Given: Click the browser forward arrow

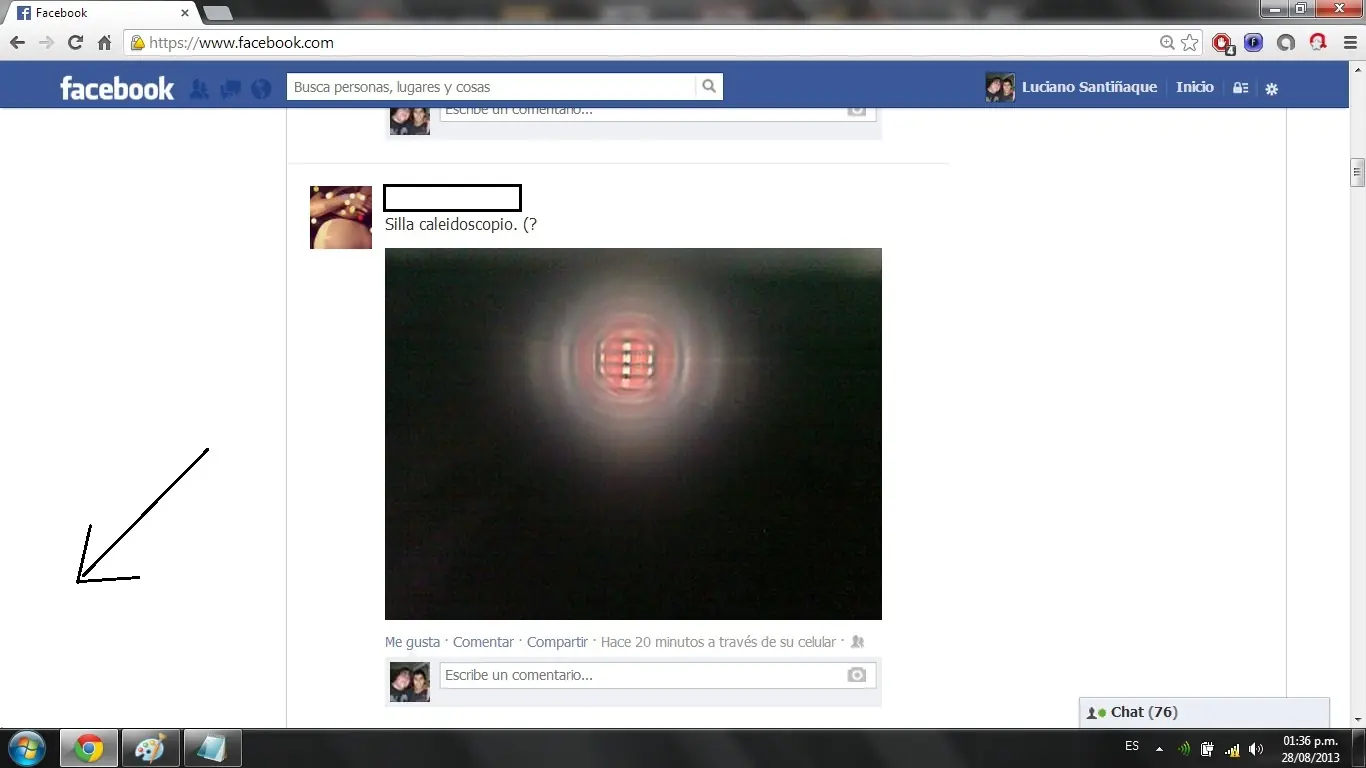Looking at the screenshot, I should pos(46,43).
